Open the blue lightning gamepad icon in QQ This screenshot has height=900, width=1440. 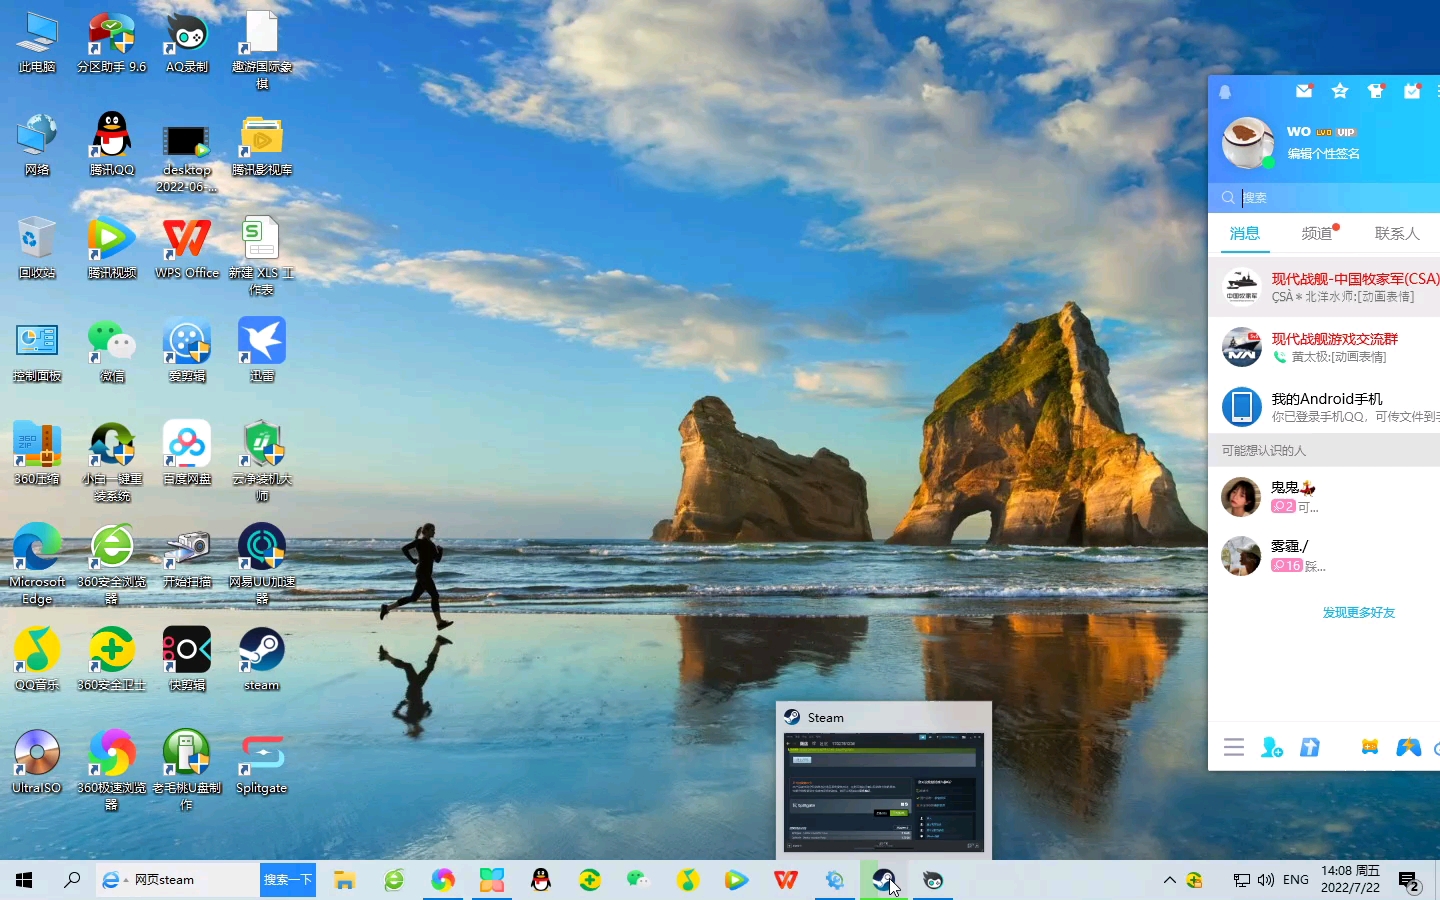point(1409,747)
